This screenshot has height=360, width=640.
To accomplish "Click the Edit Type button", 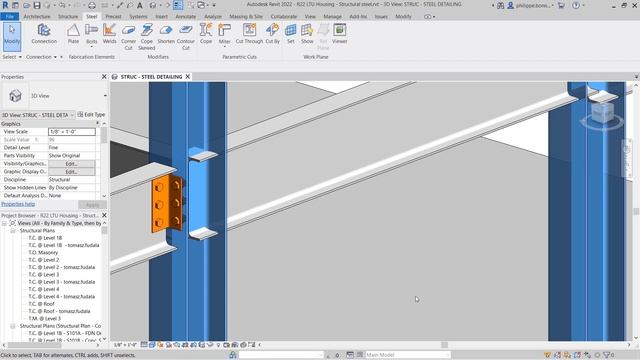I will coord(91,115).
